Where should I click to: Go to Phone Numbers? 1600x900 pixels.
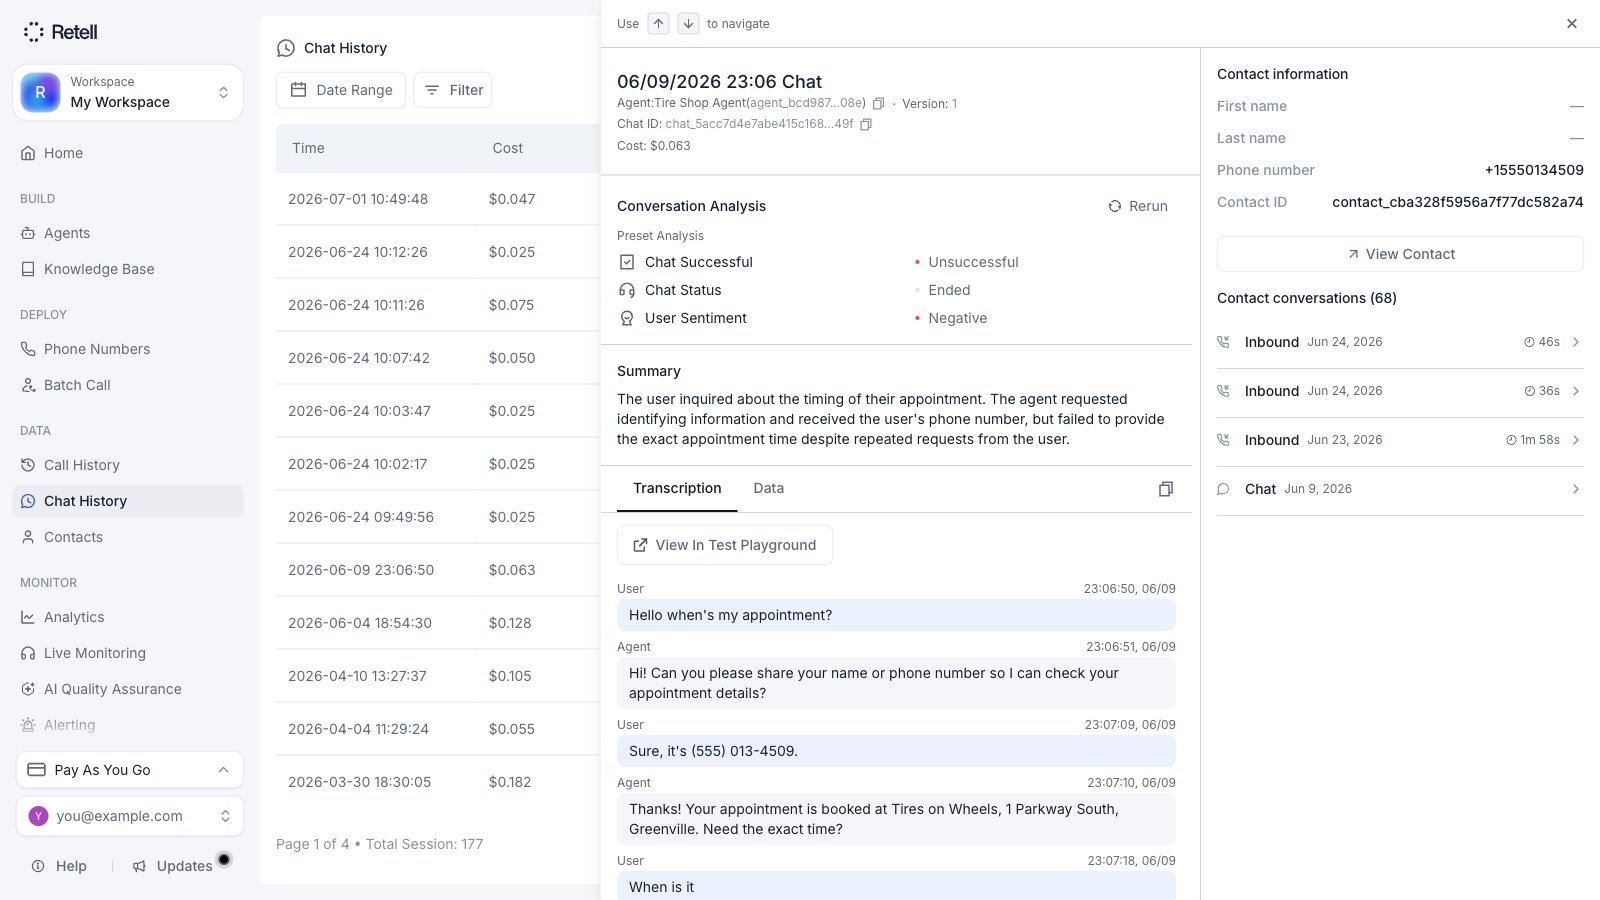[128, 349]
